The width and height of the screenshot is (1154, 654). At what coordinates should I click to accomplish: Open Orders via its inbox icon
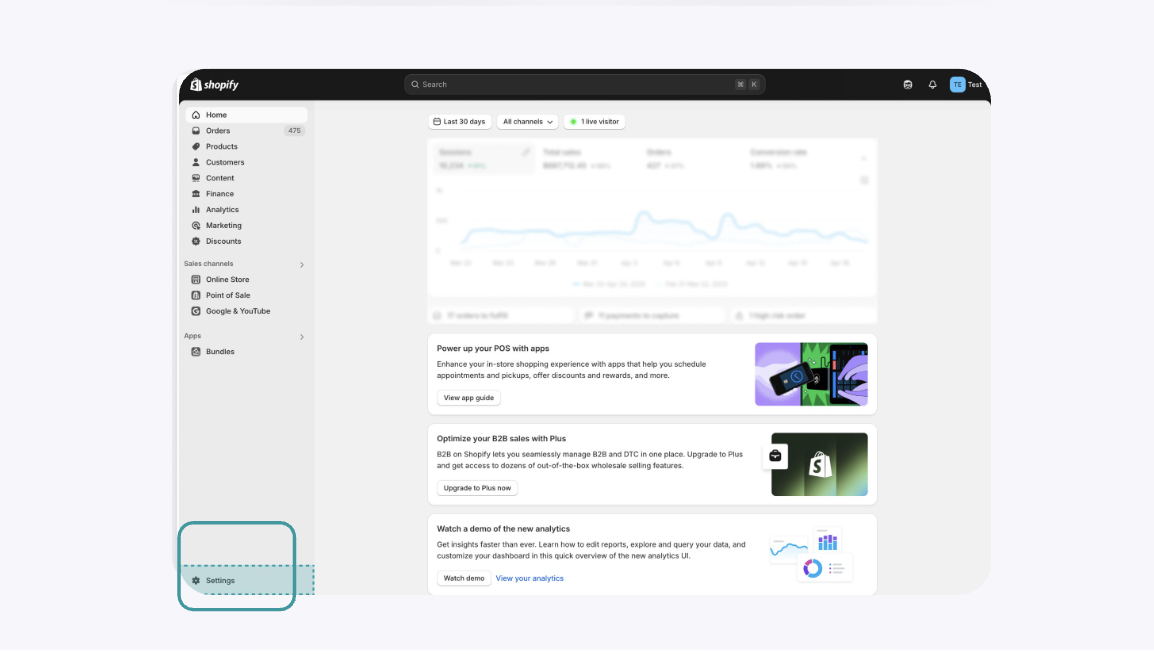coord(196,131)
